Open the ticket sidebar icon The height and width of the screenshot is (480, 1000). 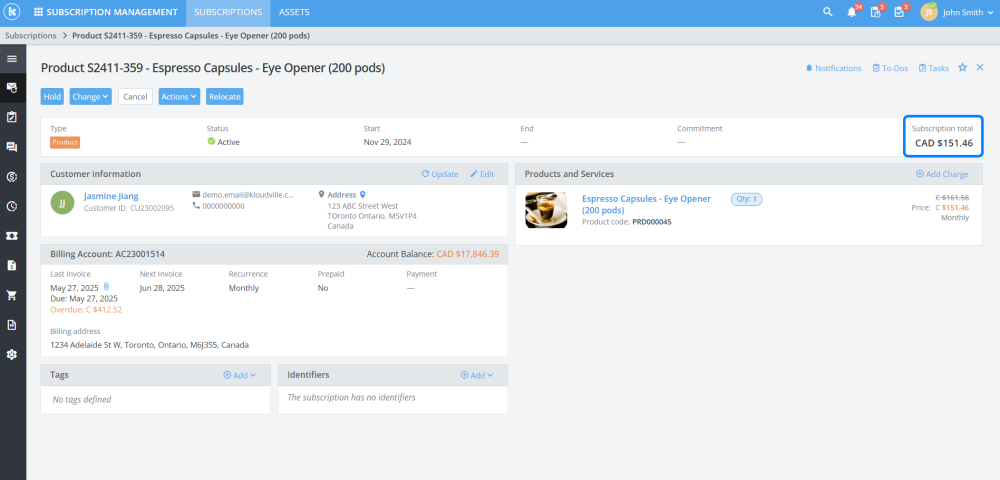(12, 236)
